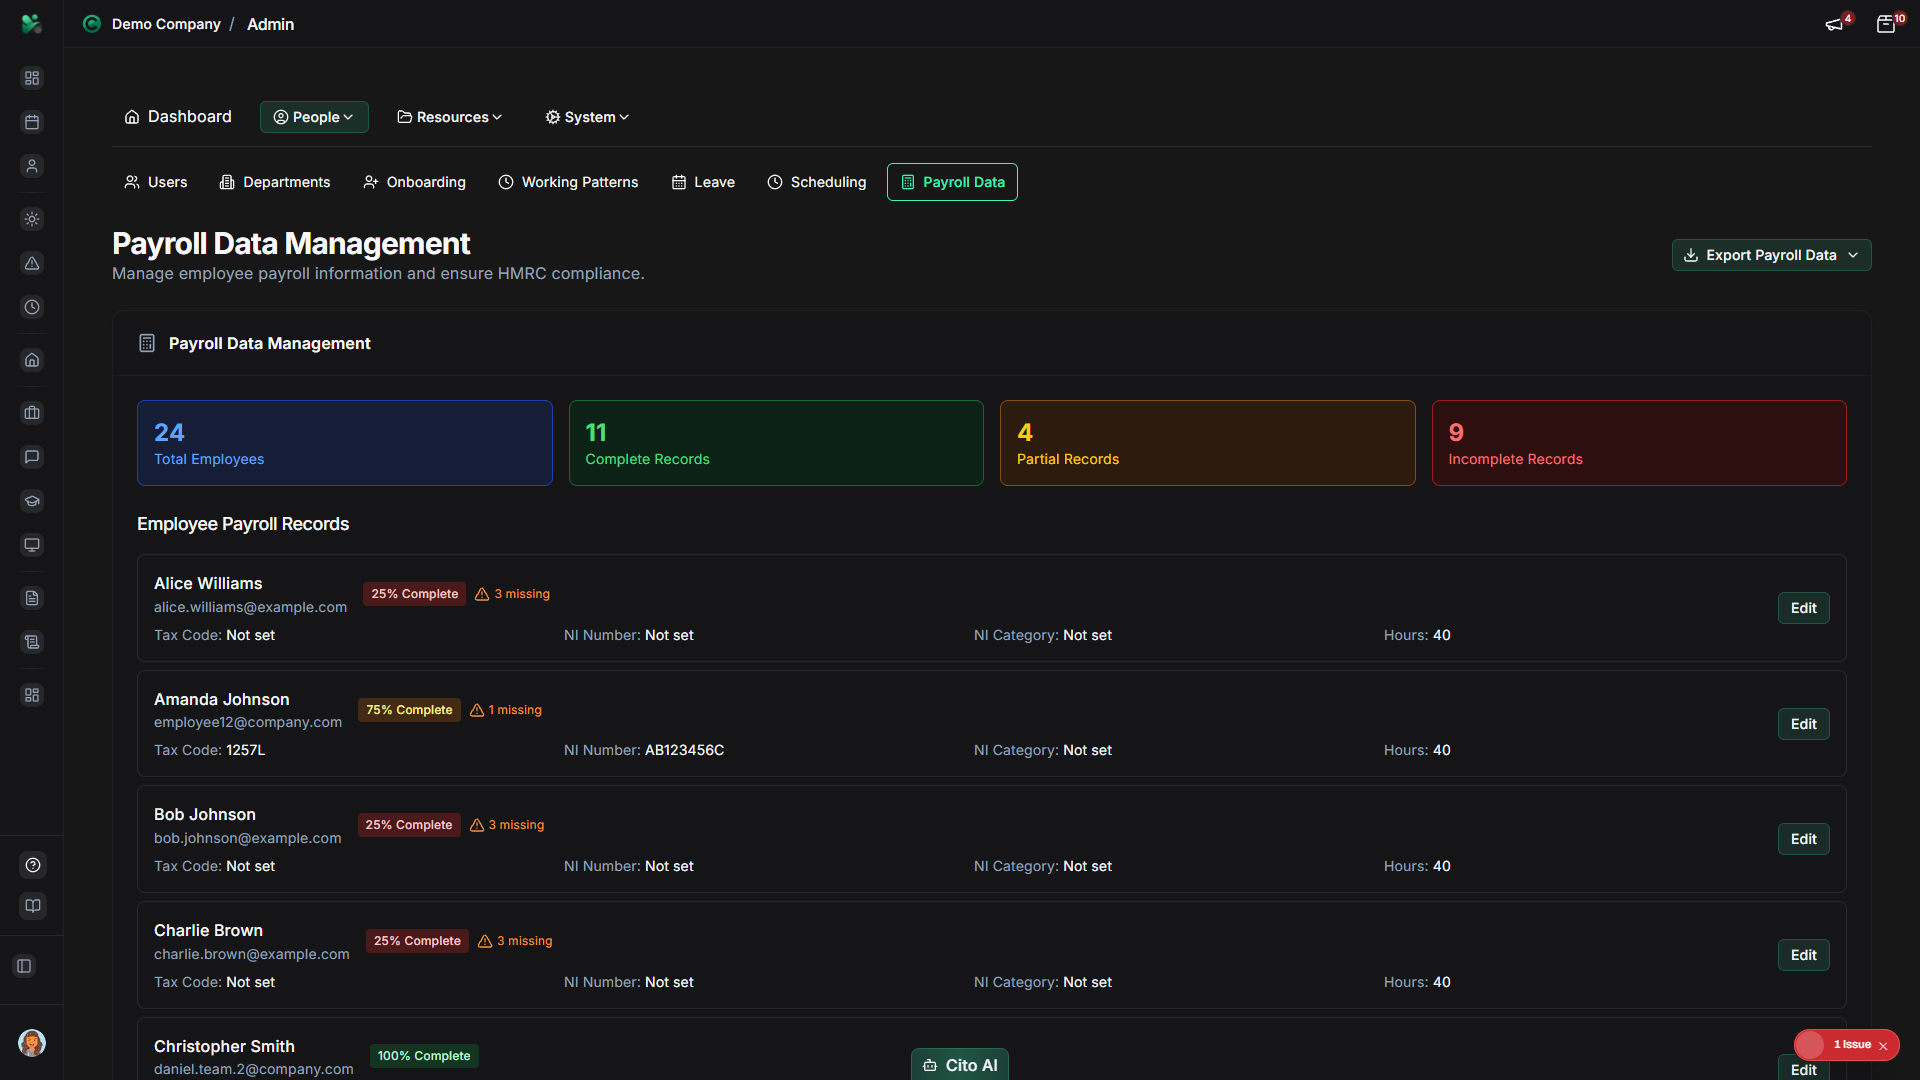This screenshot has height=1080, width=1920.
Task: Open the clock history icon in sidebar
Action: click(32, 307)
